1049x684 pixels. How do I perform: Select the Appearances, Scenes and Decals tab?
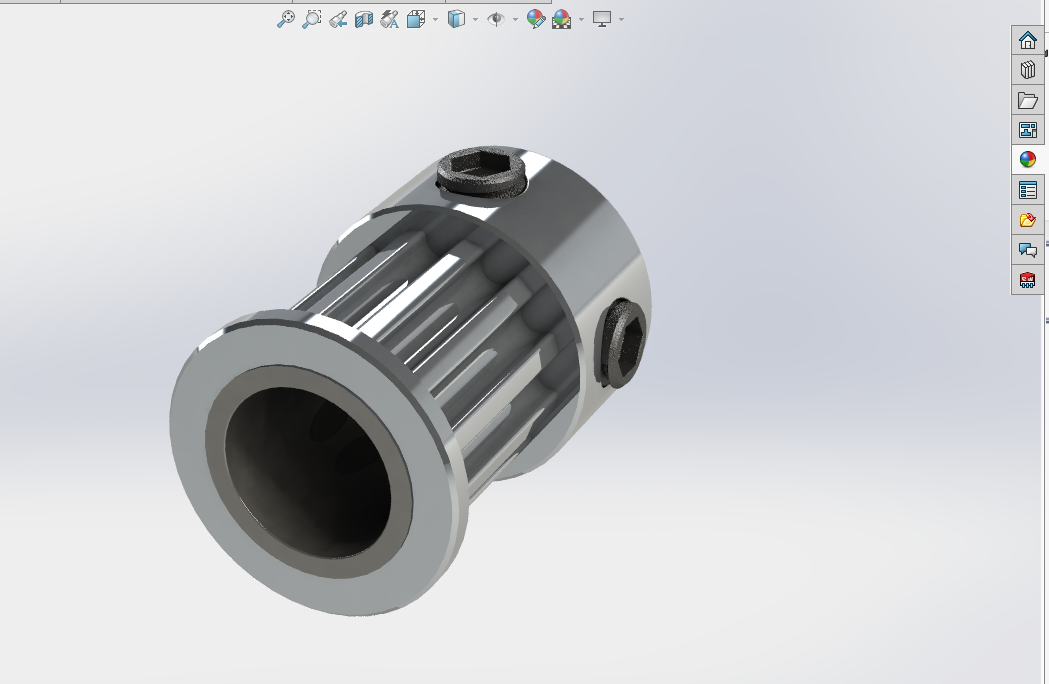[x=1028, y=159]
